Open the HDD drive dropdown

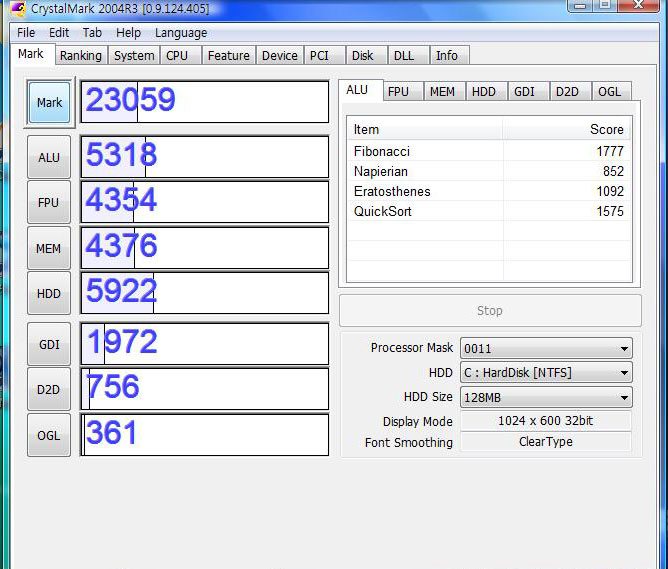[x=547, y=373]
